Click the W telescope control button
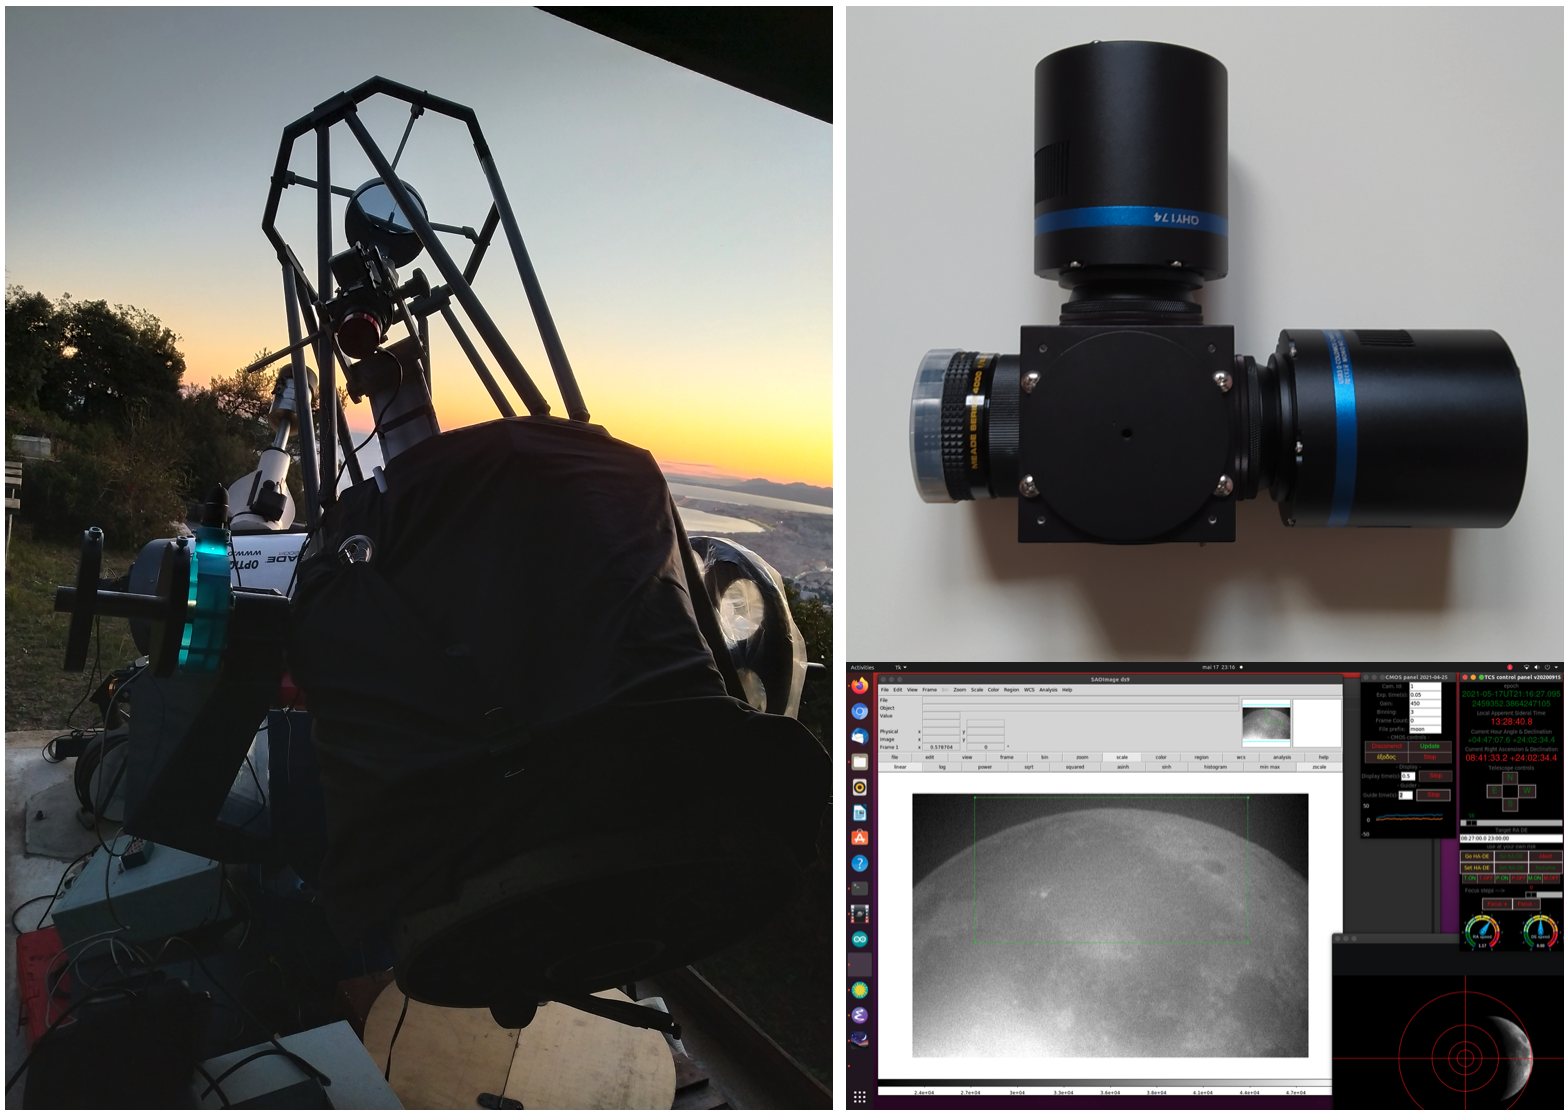The image size is (1568, 1113). click(1527, 790)
